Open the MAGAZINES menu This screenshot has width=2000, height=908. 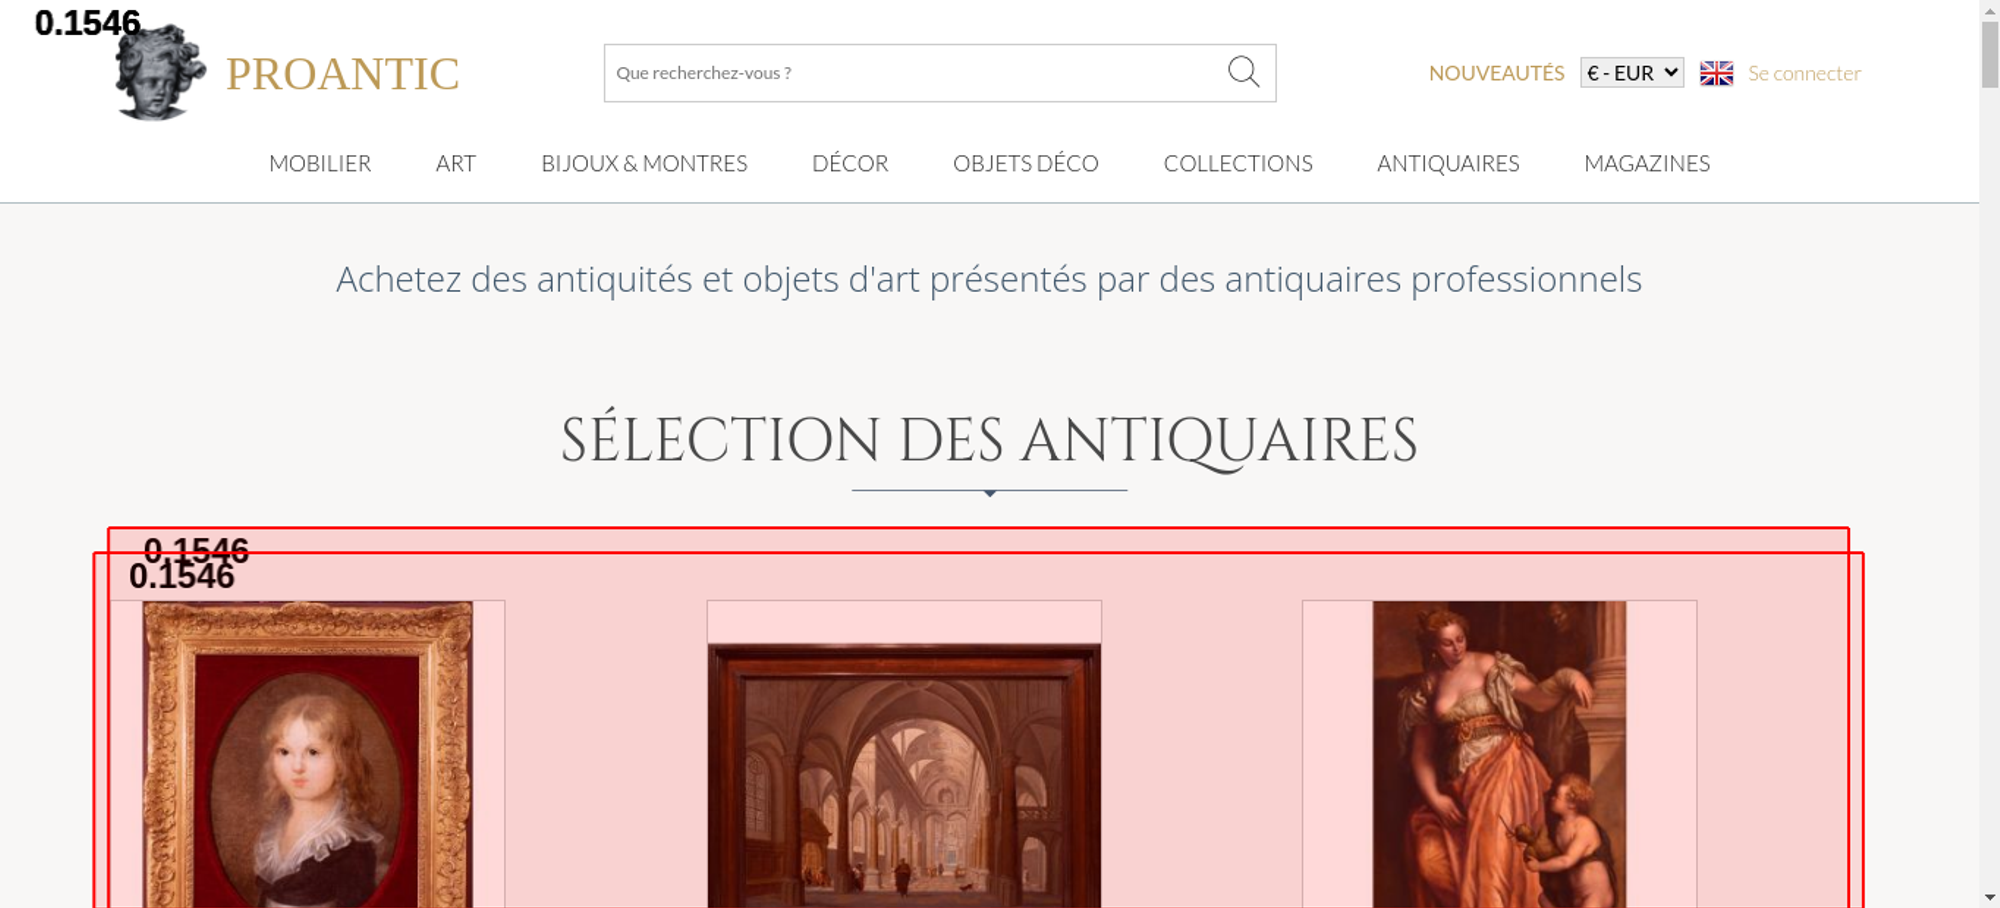click(1647, 163)
